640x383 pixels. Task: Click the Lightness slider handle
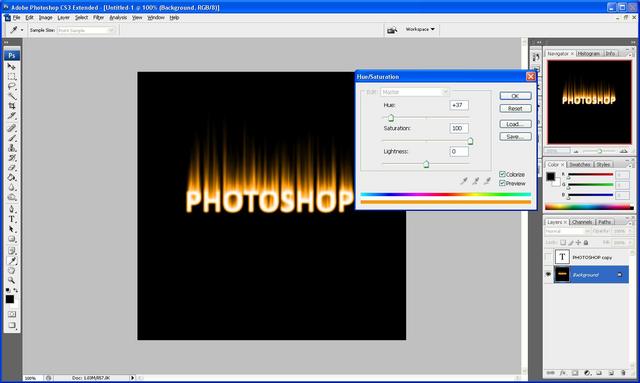[426, 164]
